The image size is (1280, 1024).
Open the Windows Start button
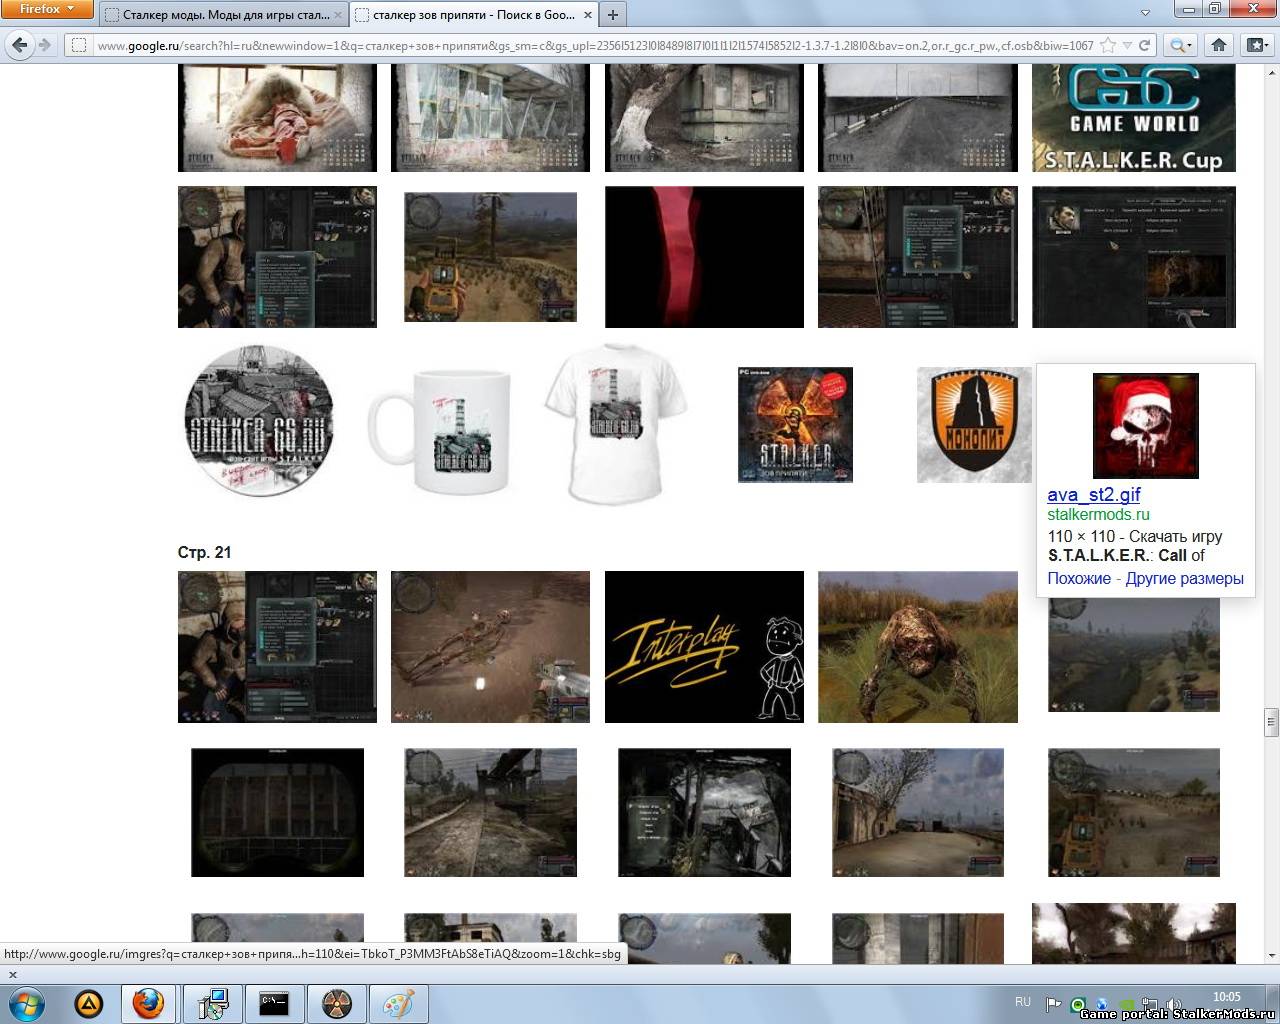click(26, 1003)
